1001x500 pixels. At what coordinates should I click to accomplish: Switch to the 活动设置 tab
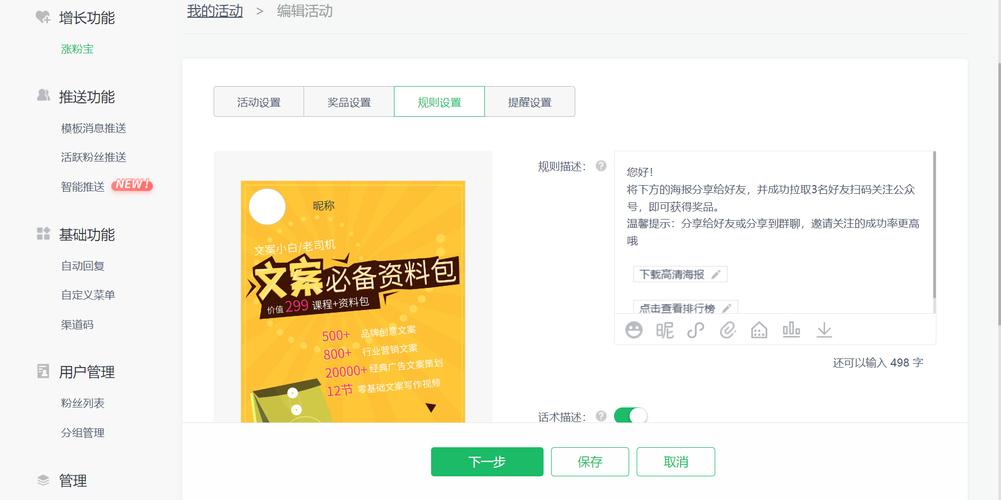pos(259,102)
